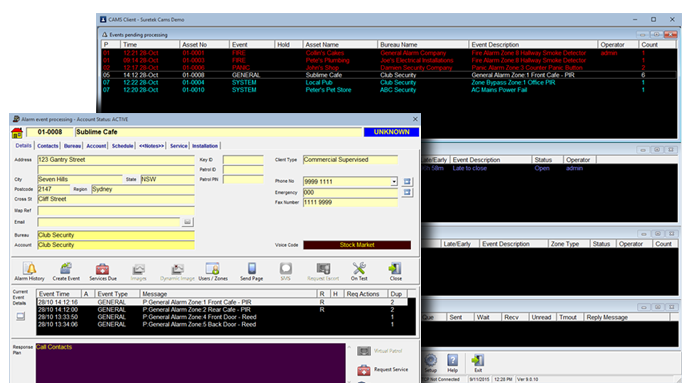The image size is (689, 383).
Task: Click the Call Contacts response plan area
Action: 190,363
